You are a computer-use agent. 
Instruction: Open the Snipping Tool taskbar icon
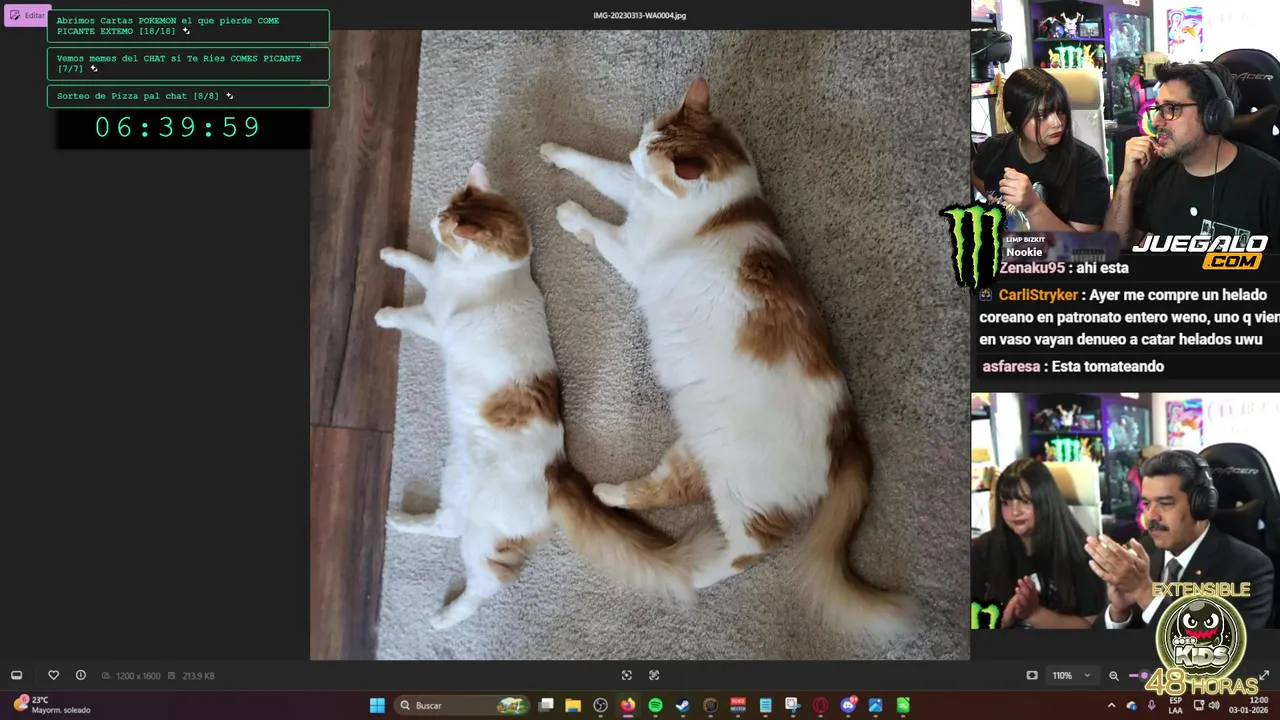pos(793,705)
